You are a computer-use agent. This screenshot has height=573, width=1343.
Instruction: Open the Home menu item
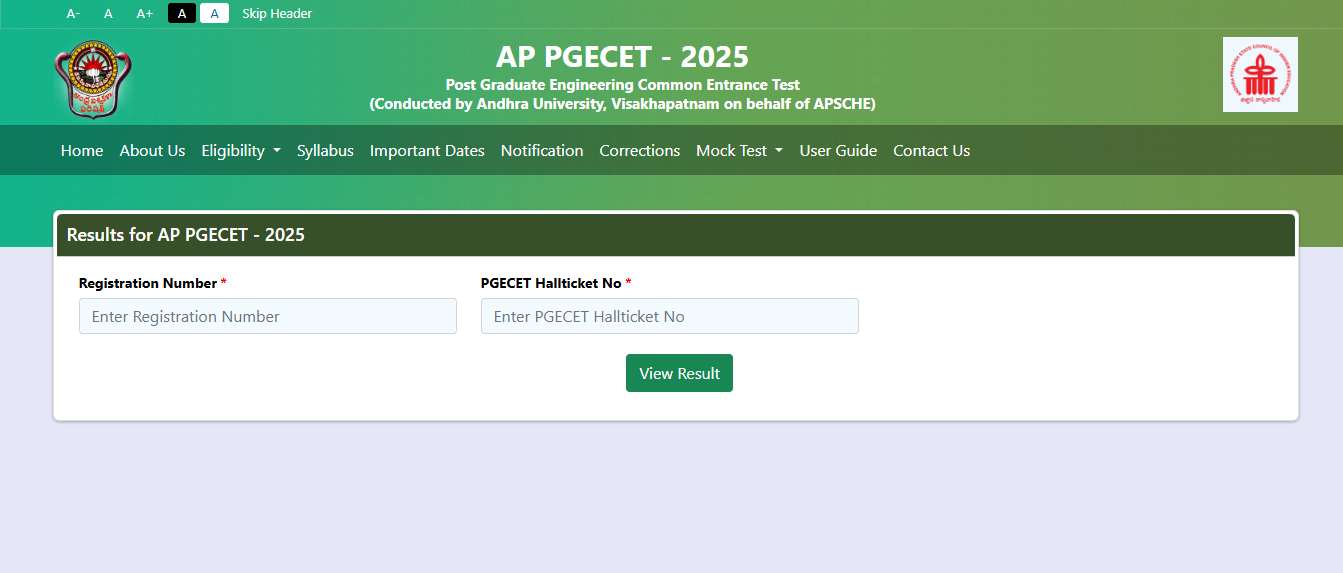click(82, 151)
